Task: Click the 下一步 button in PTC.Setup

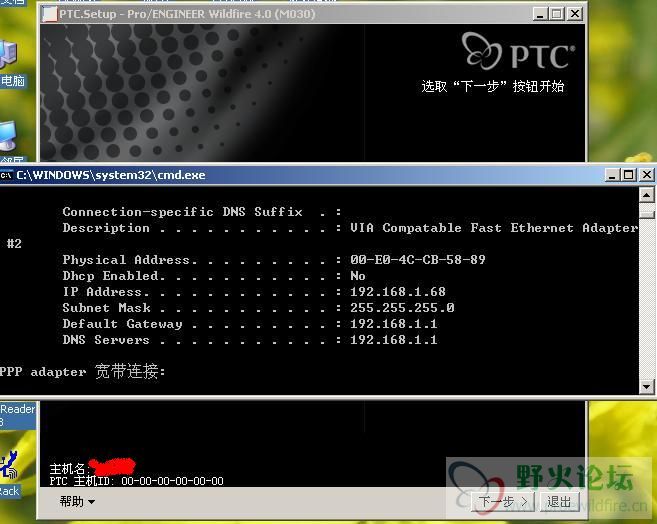Action: coord(503,502)
